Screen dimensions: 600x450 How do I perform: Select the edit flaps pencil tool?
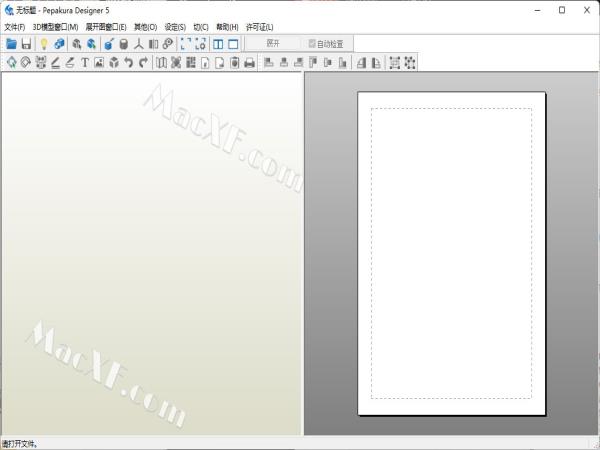55,62
